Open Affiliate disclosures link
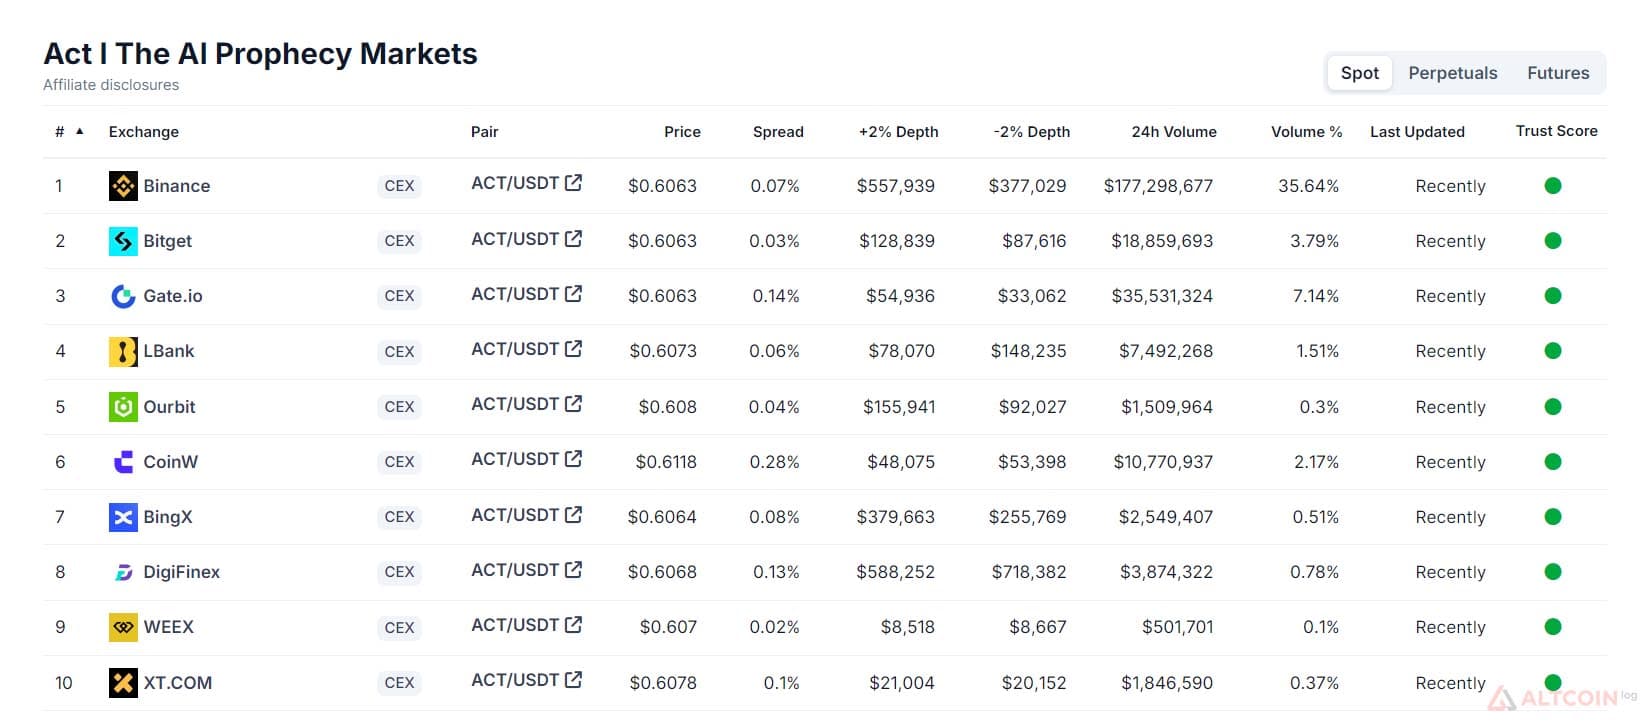The image size is (1650, 722). [x=111, y=85]
